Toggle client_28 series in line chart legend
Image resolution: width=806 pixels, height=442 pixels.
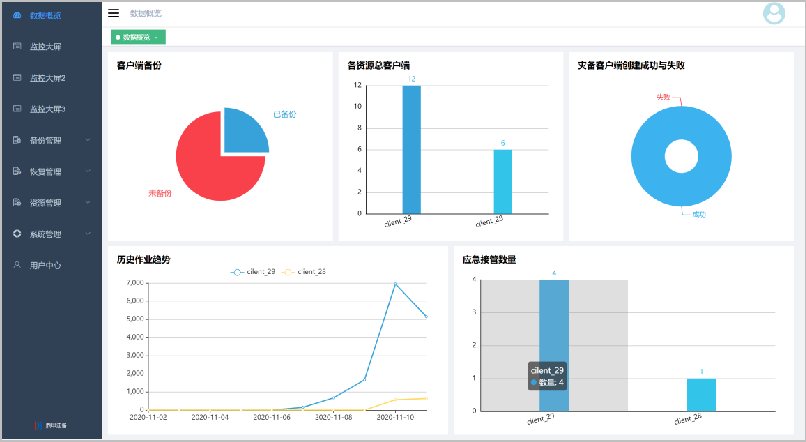pos(309,271)
